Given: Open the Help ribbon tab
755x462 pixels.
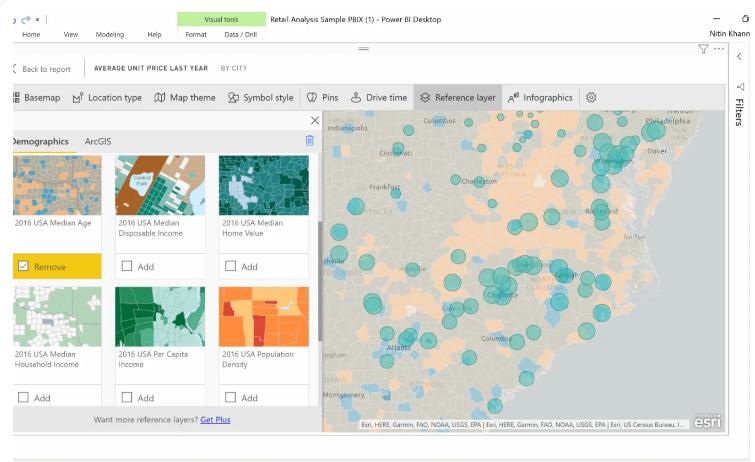Looking at the screenshot, I should (154, 35).
